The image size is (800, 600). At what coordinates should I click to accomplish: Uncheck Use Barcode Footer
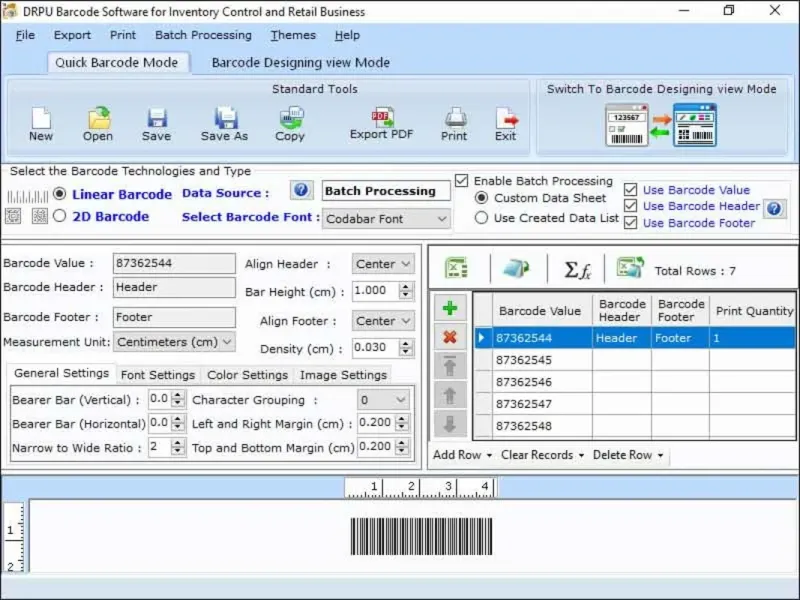(630, 223)
